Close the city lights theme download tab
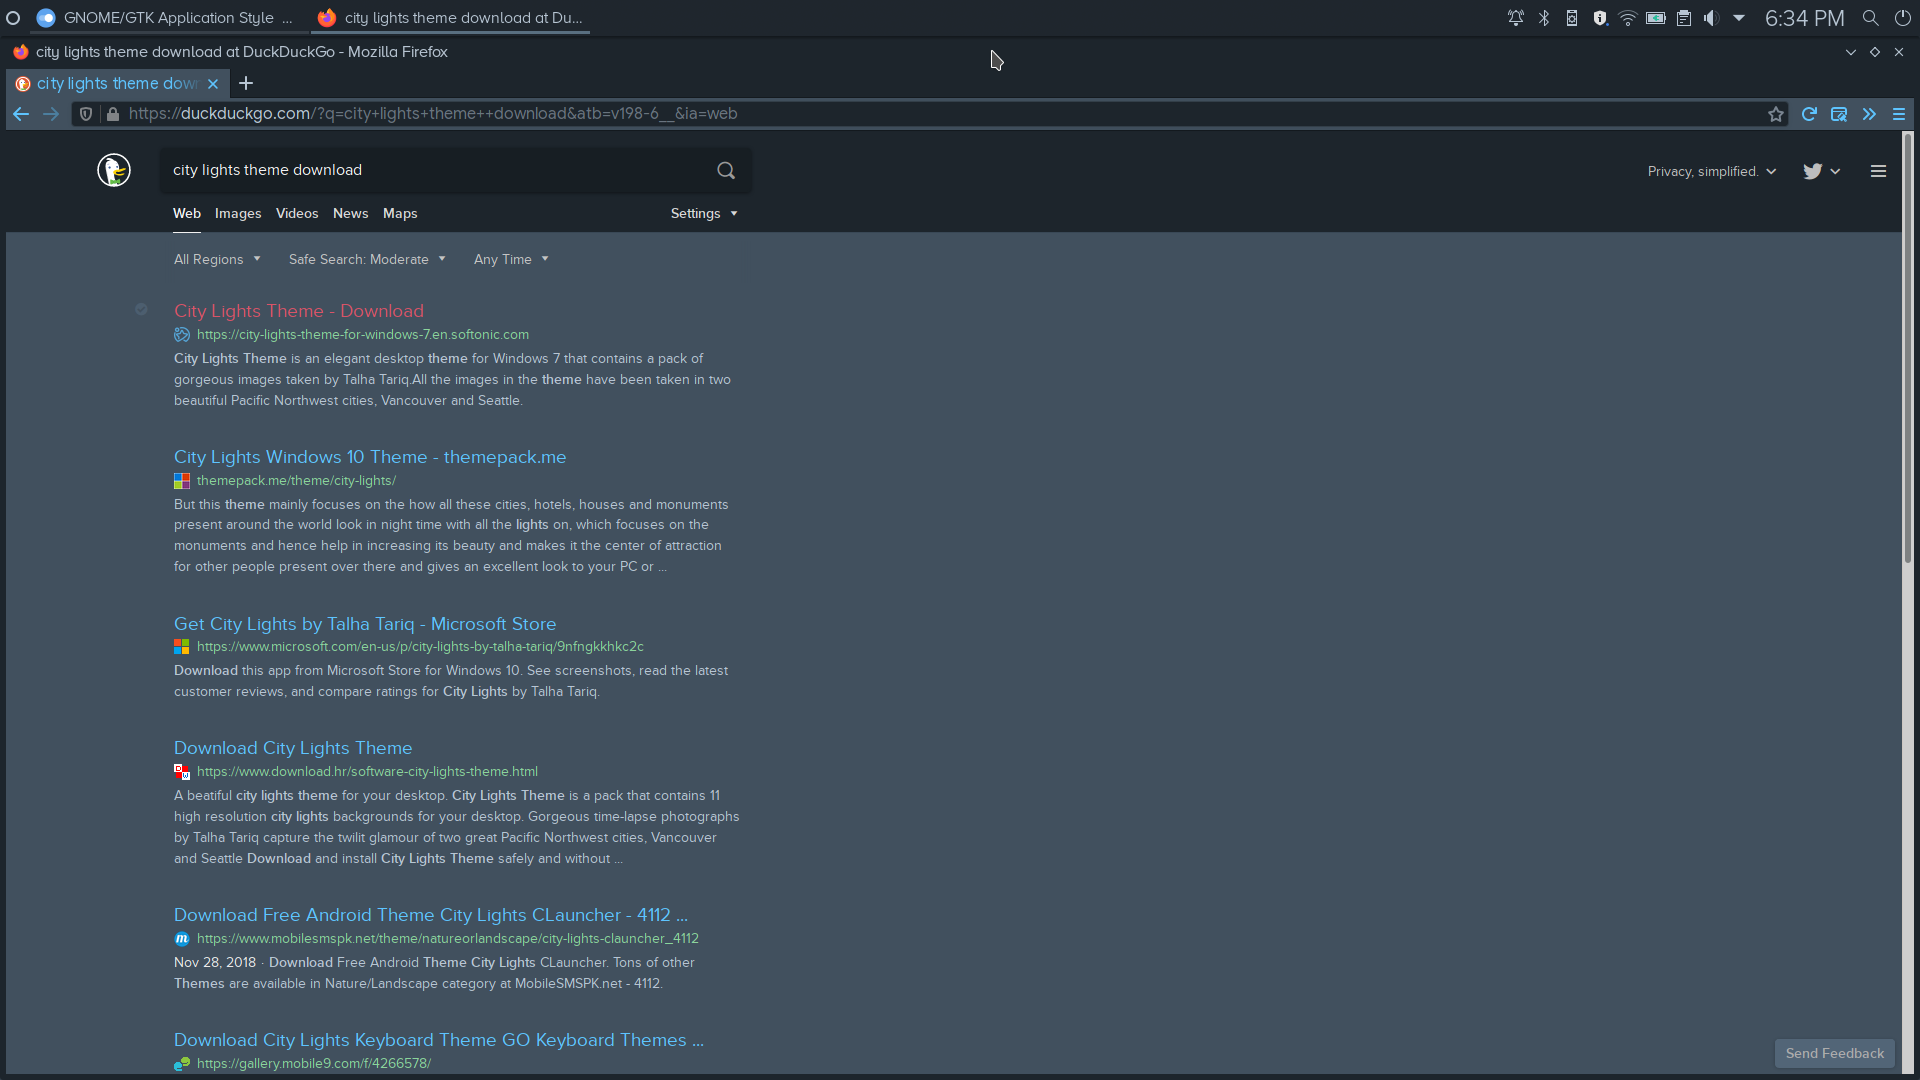This screenshot has width=1920, height=1080. 213,84
